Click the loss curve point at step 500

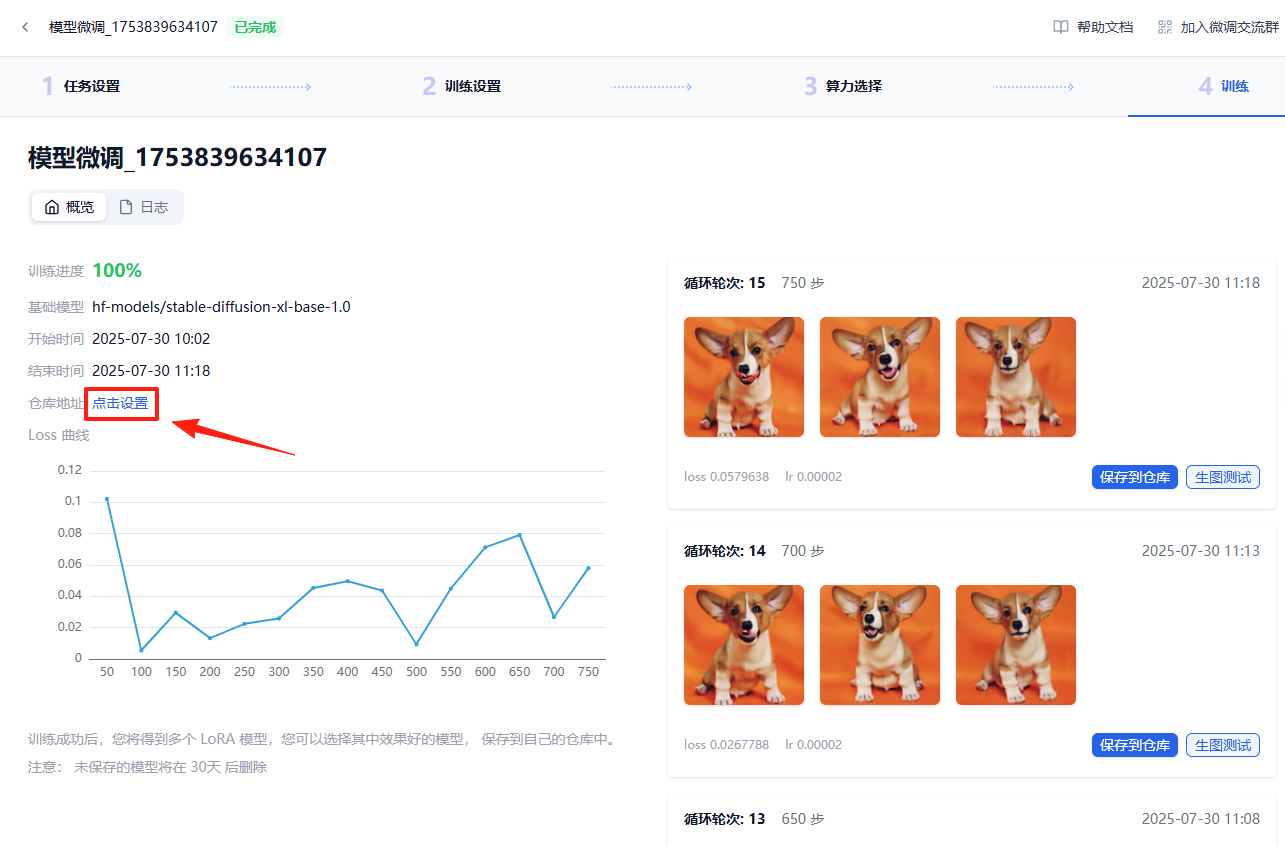click(x=416, y=644)
